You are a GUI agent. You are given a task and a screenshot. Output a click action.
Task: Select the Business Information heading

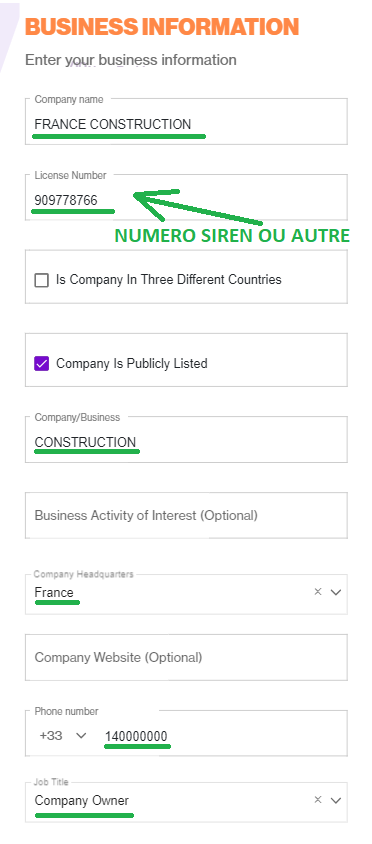click(162, 26)
